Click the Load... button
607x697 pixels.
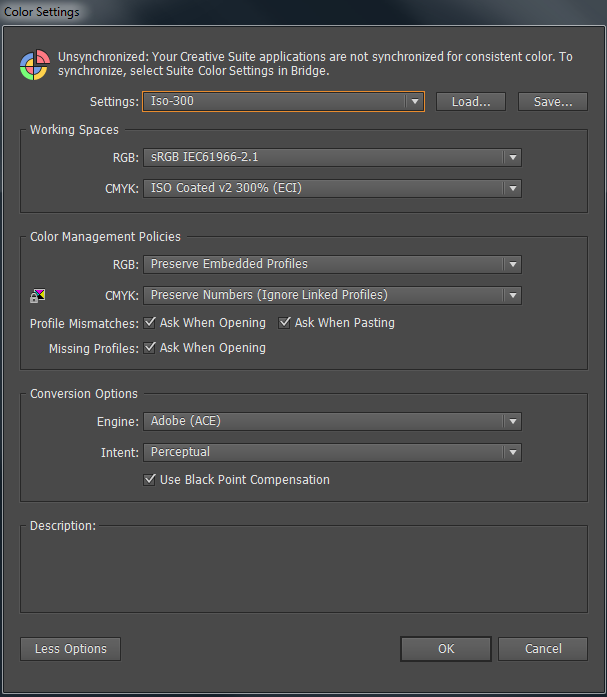[x=470, y=101]
